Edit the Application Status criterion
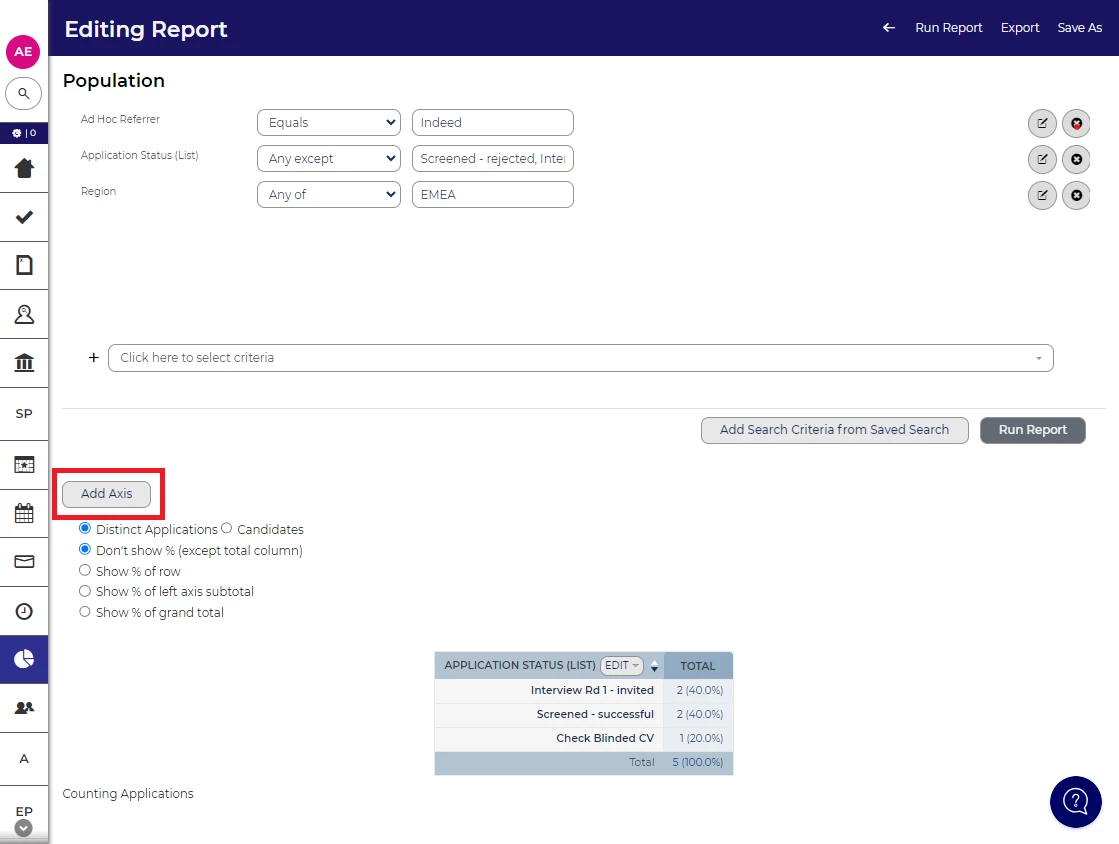Image resolution: width=1119 pixels, height=844 pixels. coord(1042,159)
